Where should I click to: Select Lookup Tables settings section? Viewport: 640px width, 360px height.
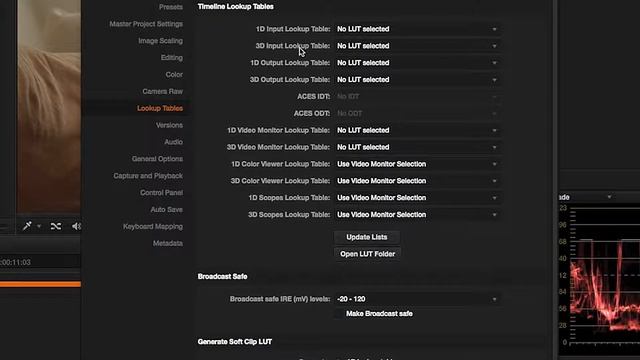point(160,108)
